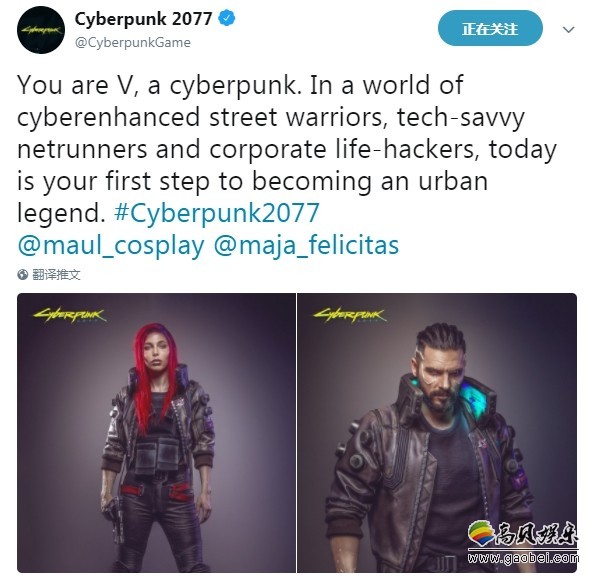
Task: Click the 高贝娱乐 watermark title
Action: tap(537, 534)
